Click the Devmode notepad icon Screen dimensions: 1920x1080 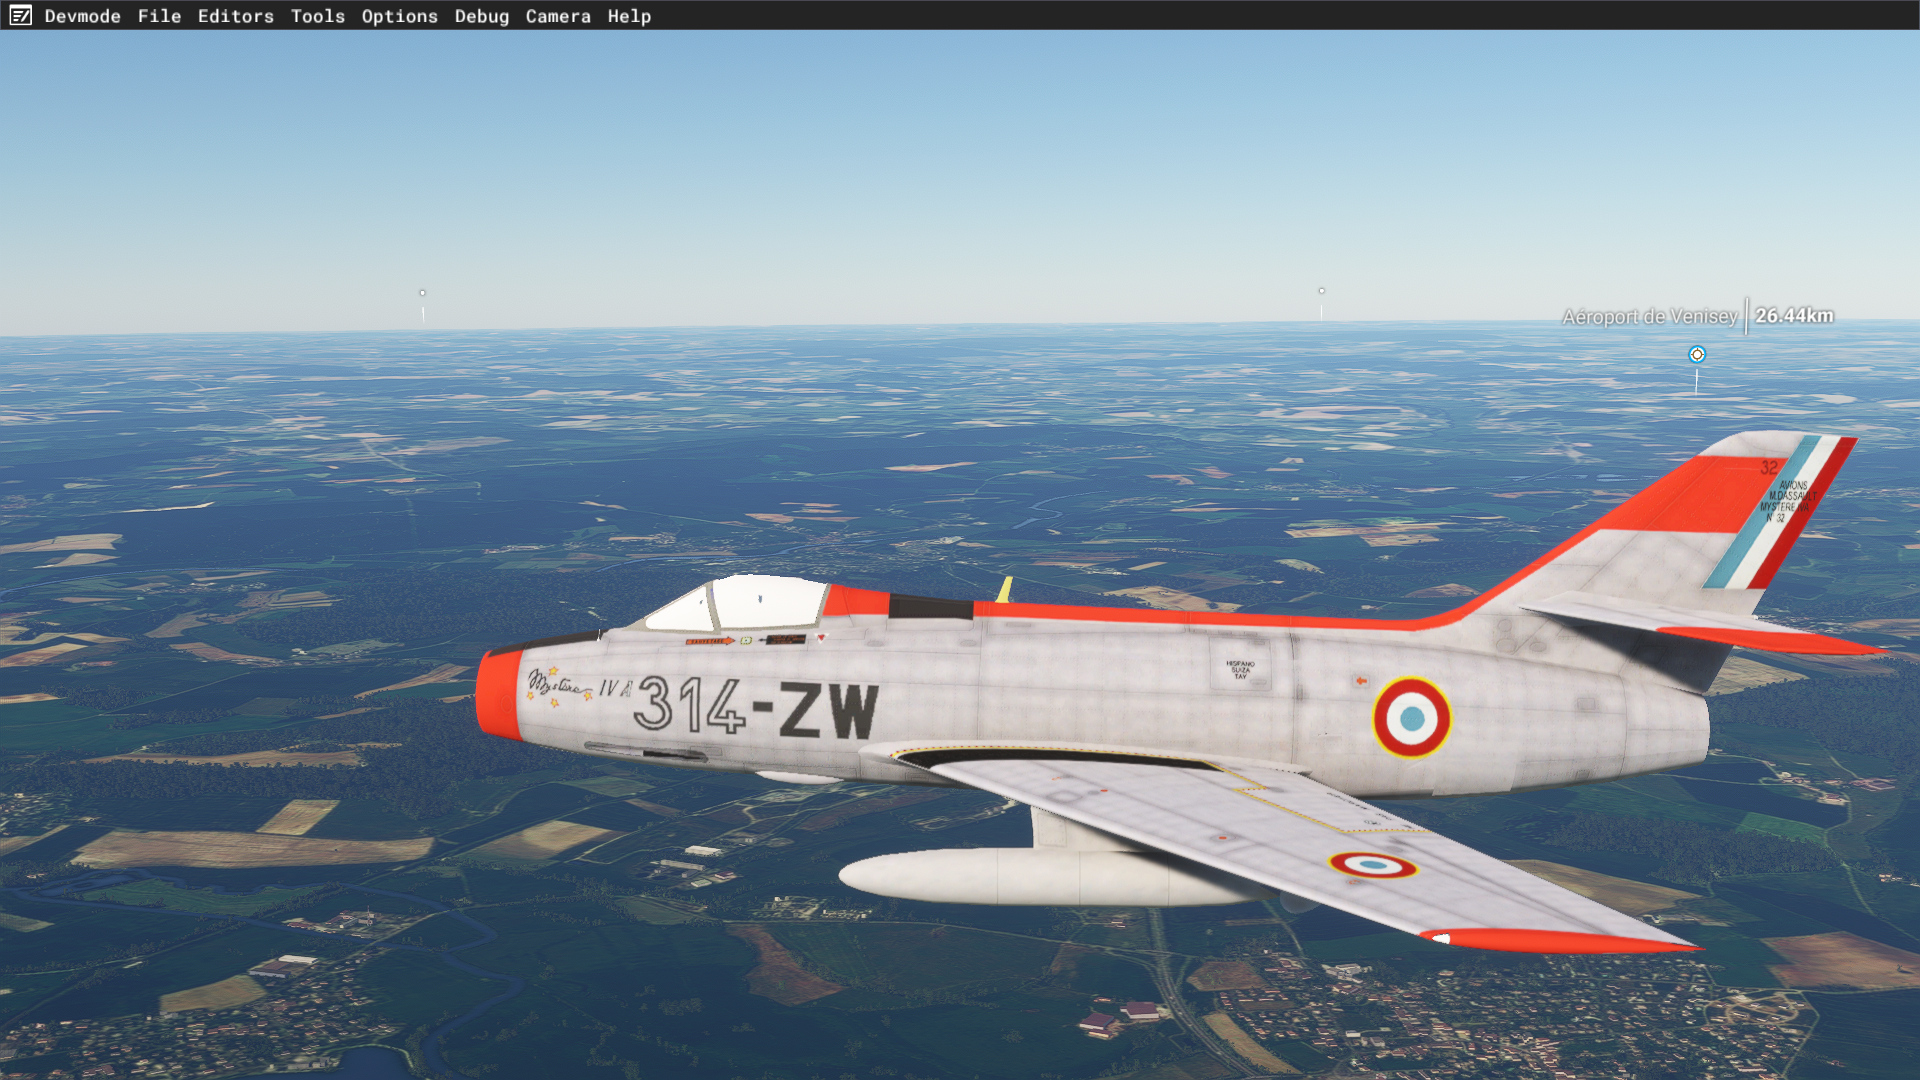click(20, 16)
